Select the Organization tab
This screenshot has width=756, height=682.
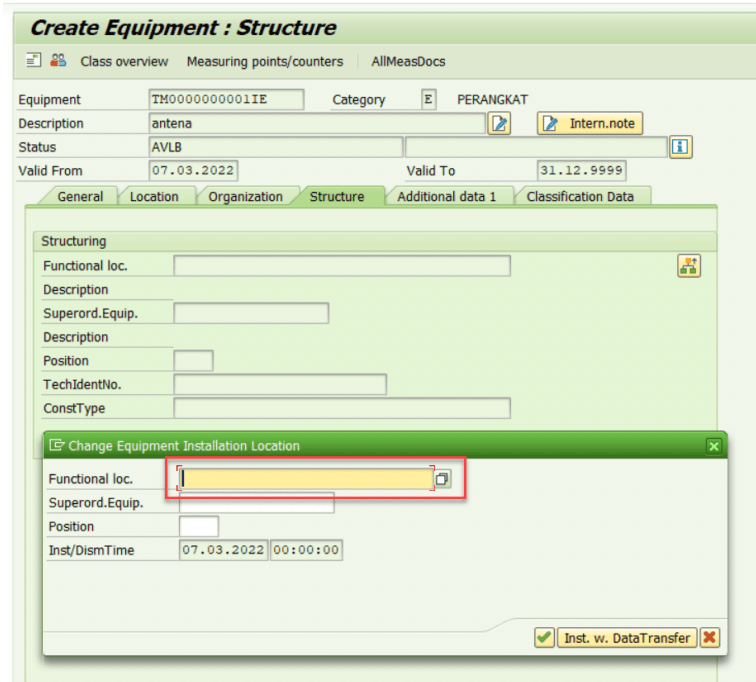point(245,197)
